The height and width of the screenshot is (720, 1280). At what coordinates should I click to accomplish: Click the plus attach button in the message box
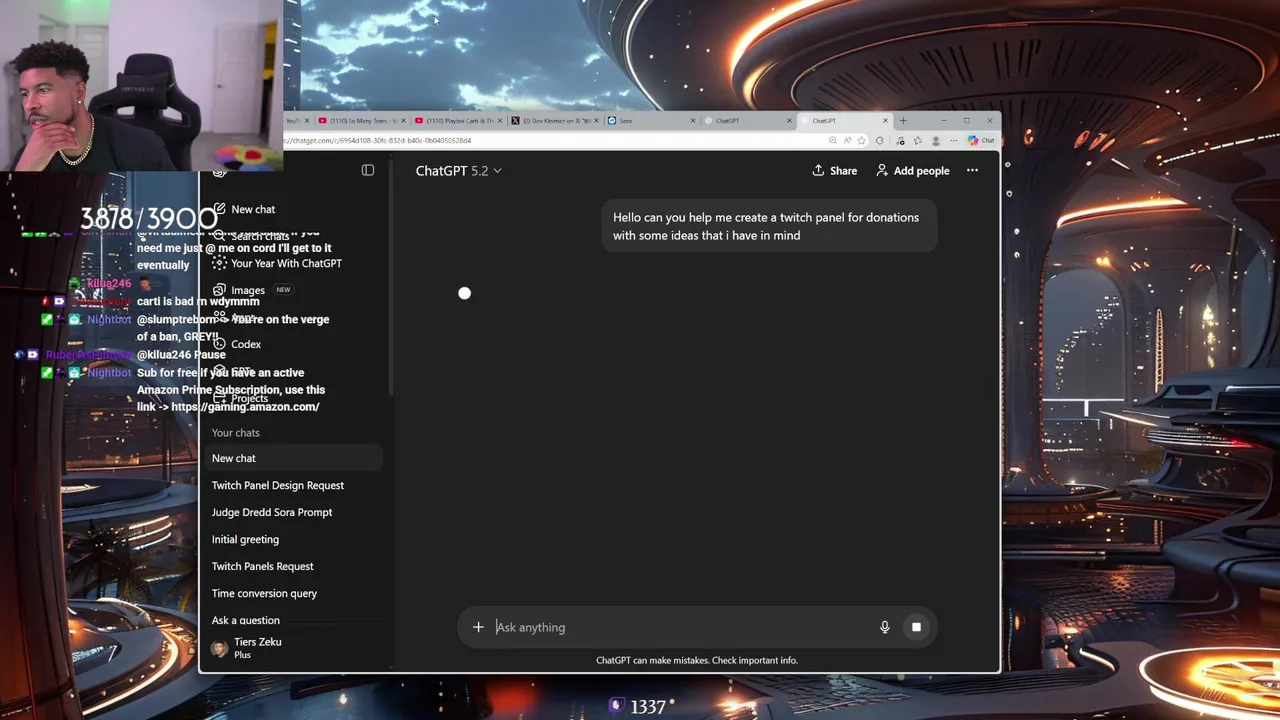click(478, 627)
